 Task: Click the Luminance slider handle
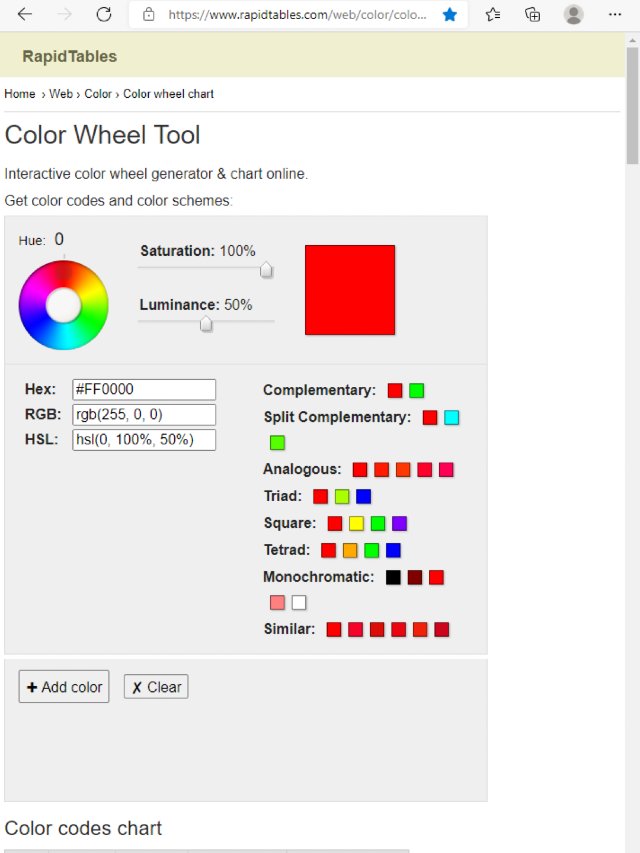point(206,323)
